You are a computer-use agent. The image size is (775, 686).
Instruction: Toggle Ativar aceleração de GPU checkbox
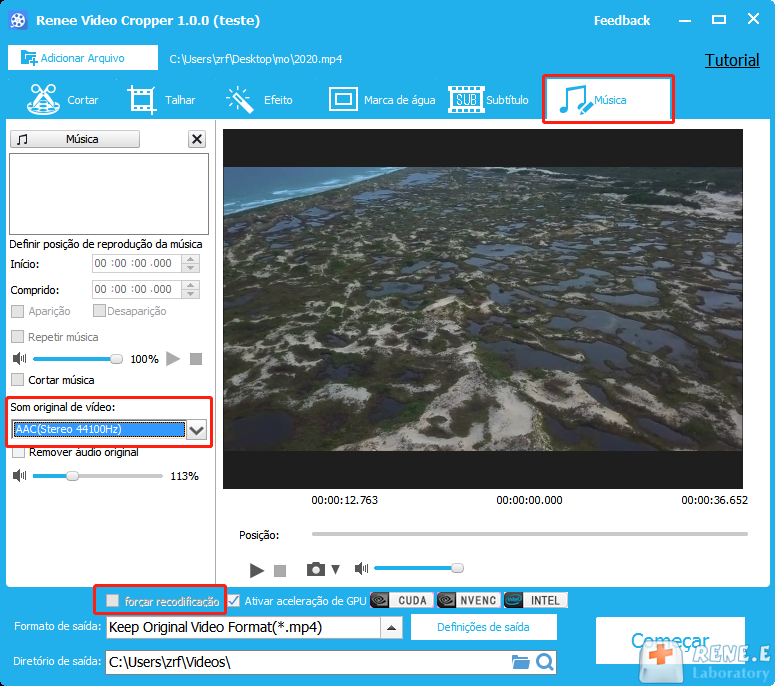(x=234, y=601)
